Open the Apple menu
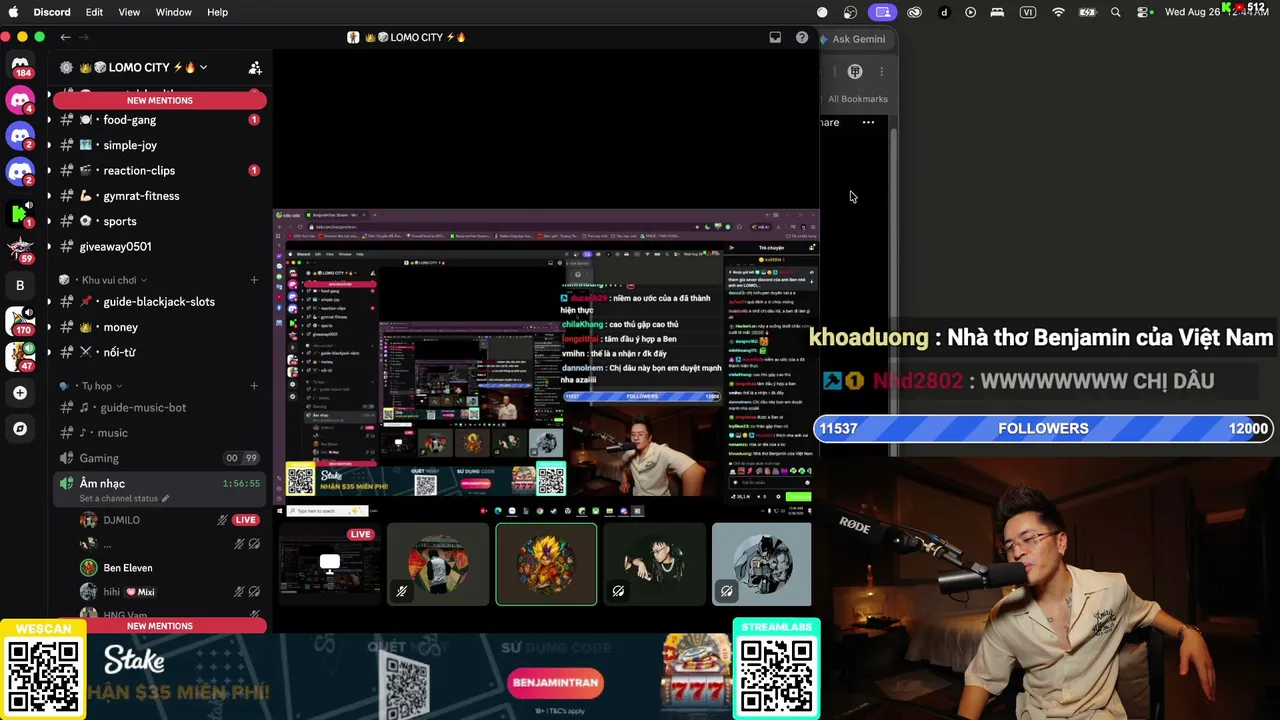 pos(15,12)
